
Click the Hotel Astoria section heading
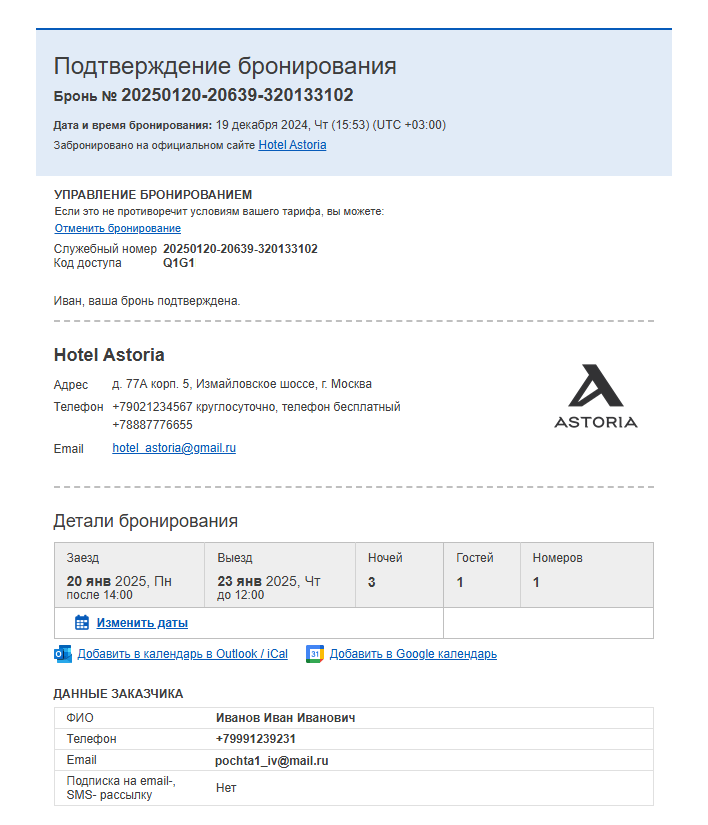click(x=109, y=355)
